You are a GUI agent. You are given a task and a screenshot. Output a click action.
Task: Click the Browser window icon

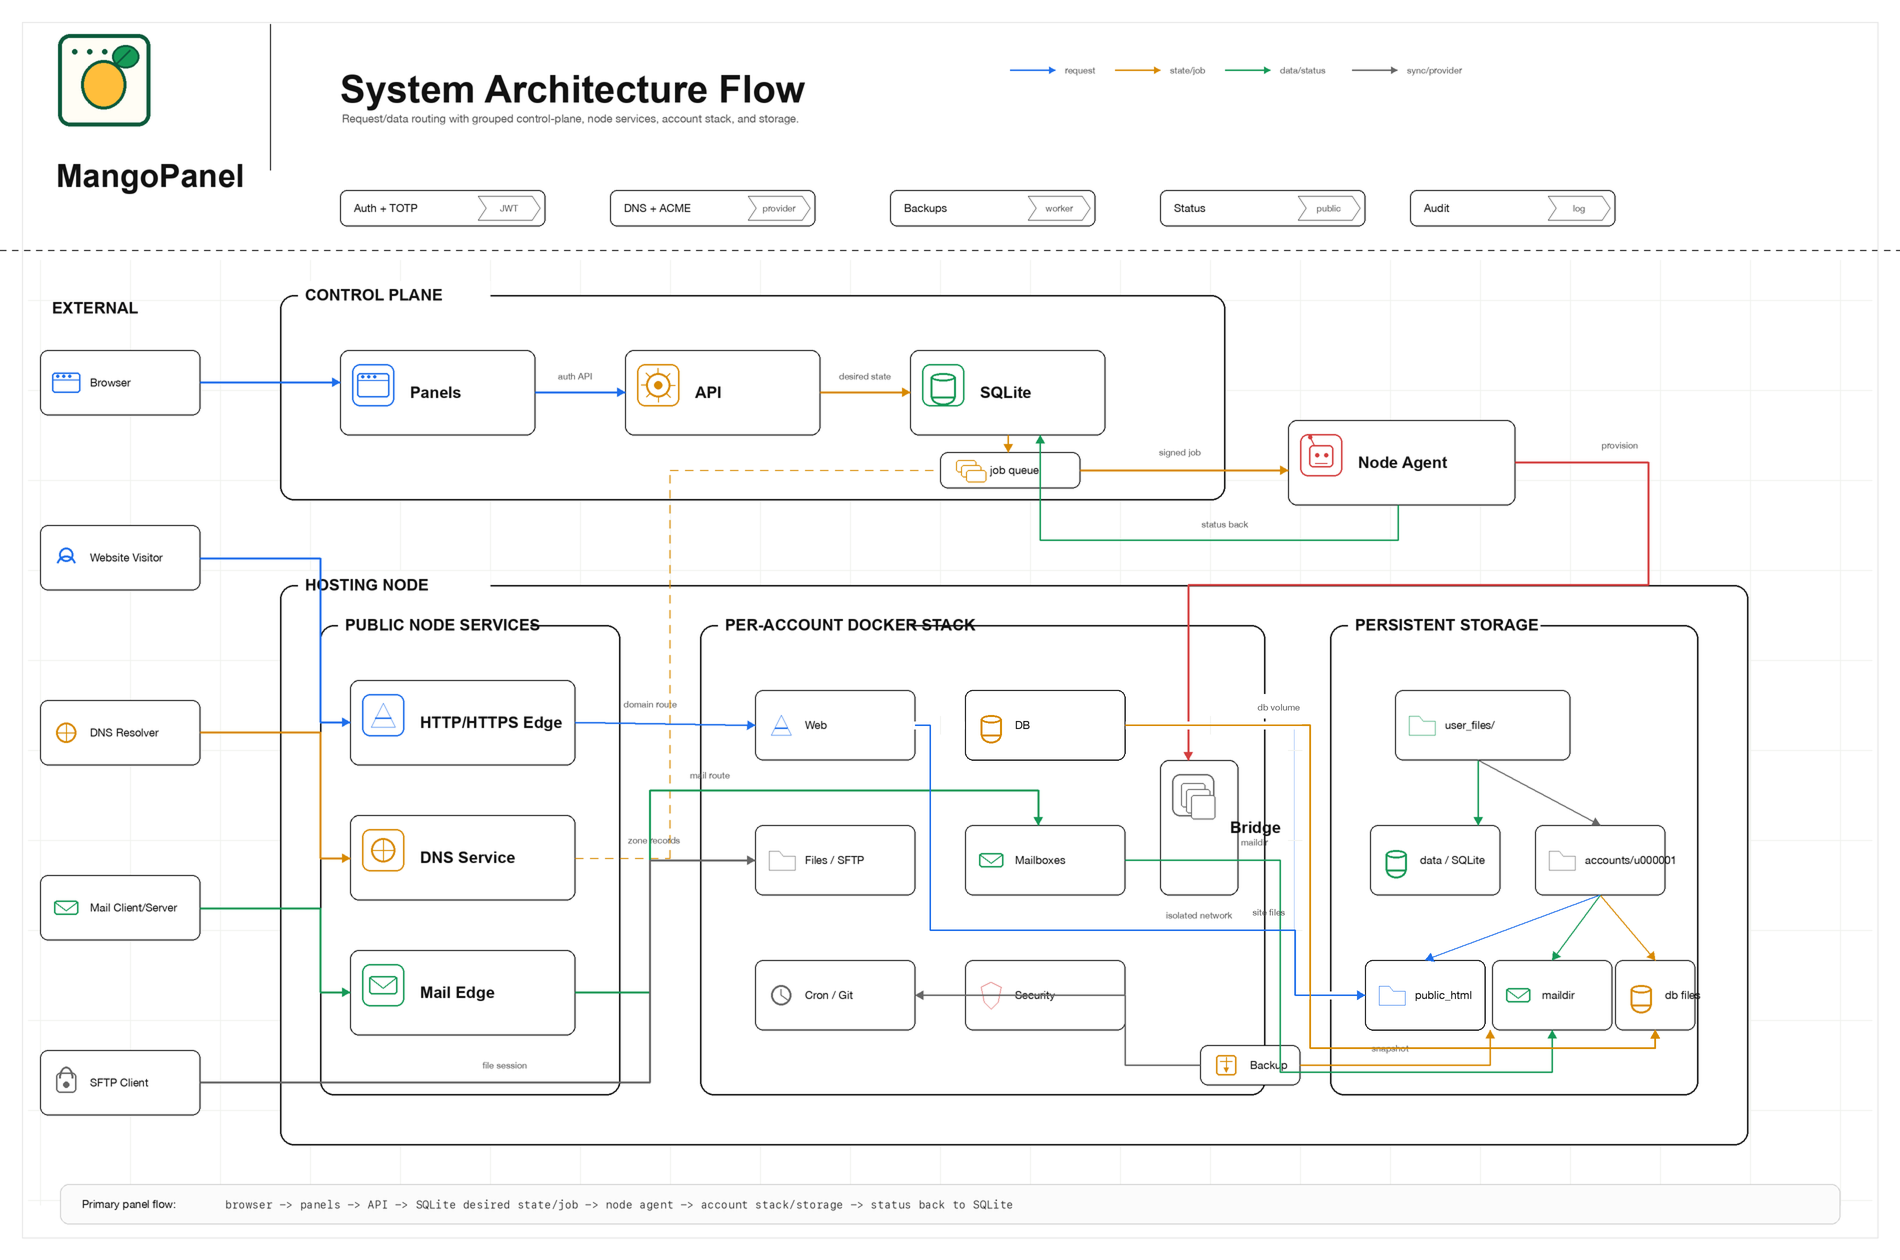[66, 382]
